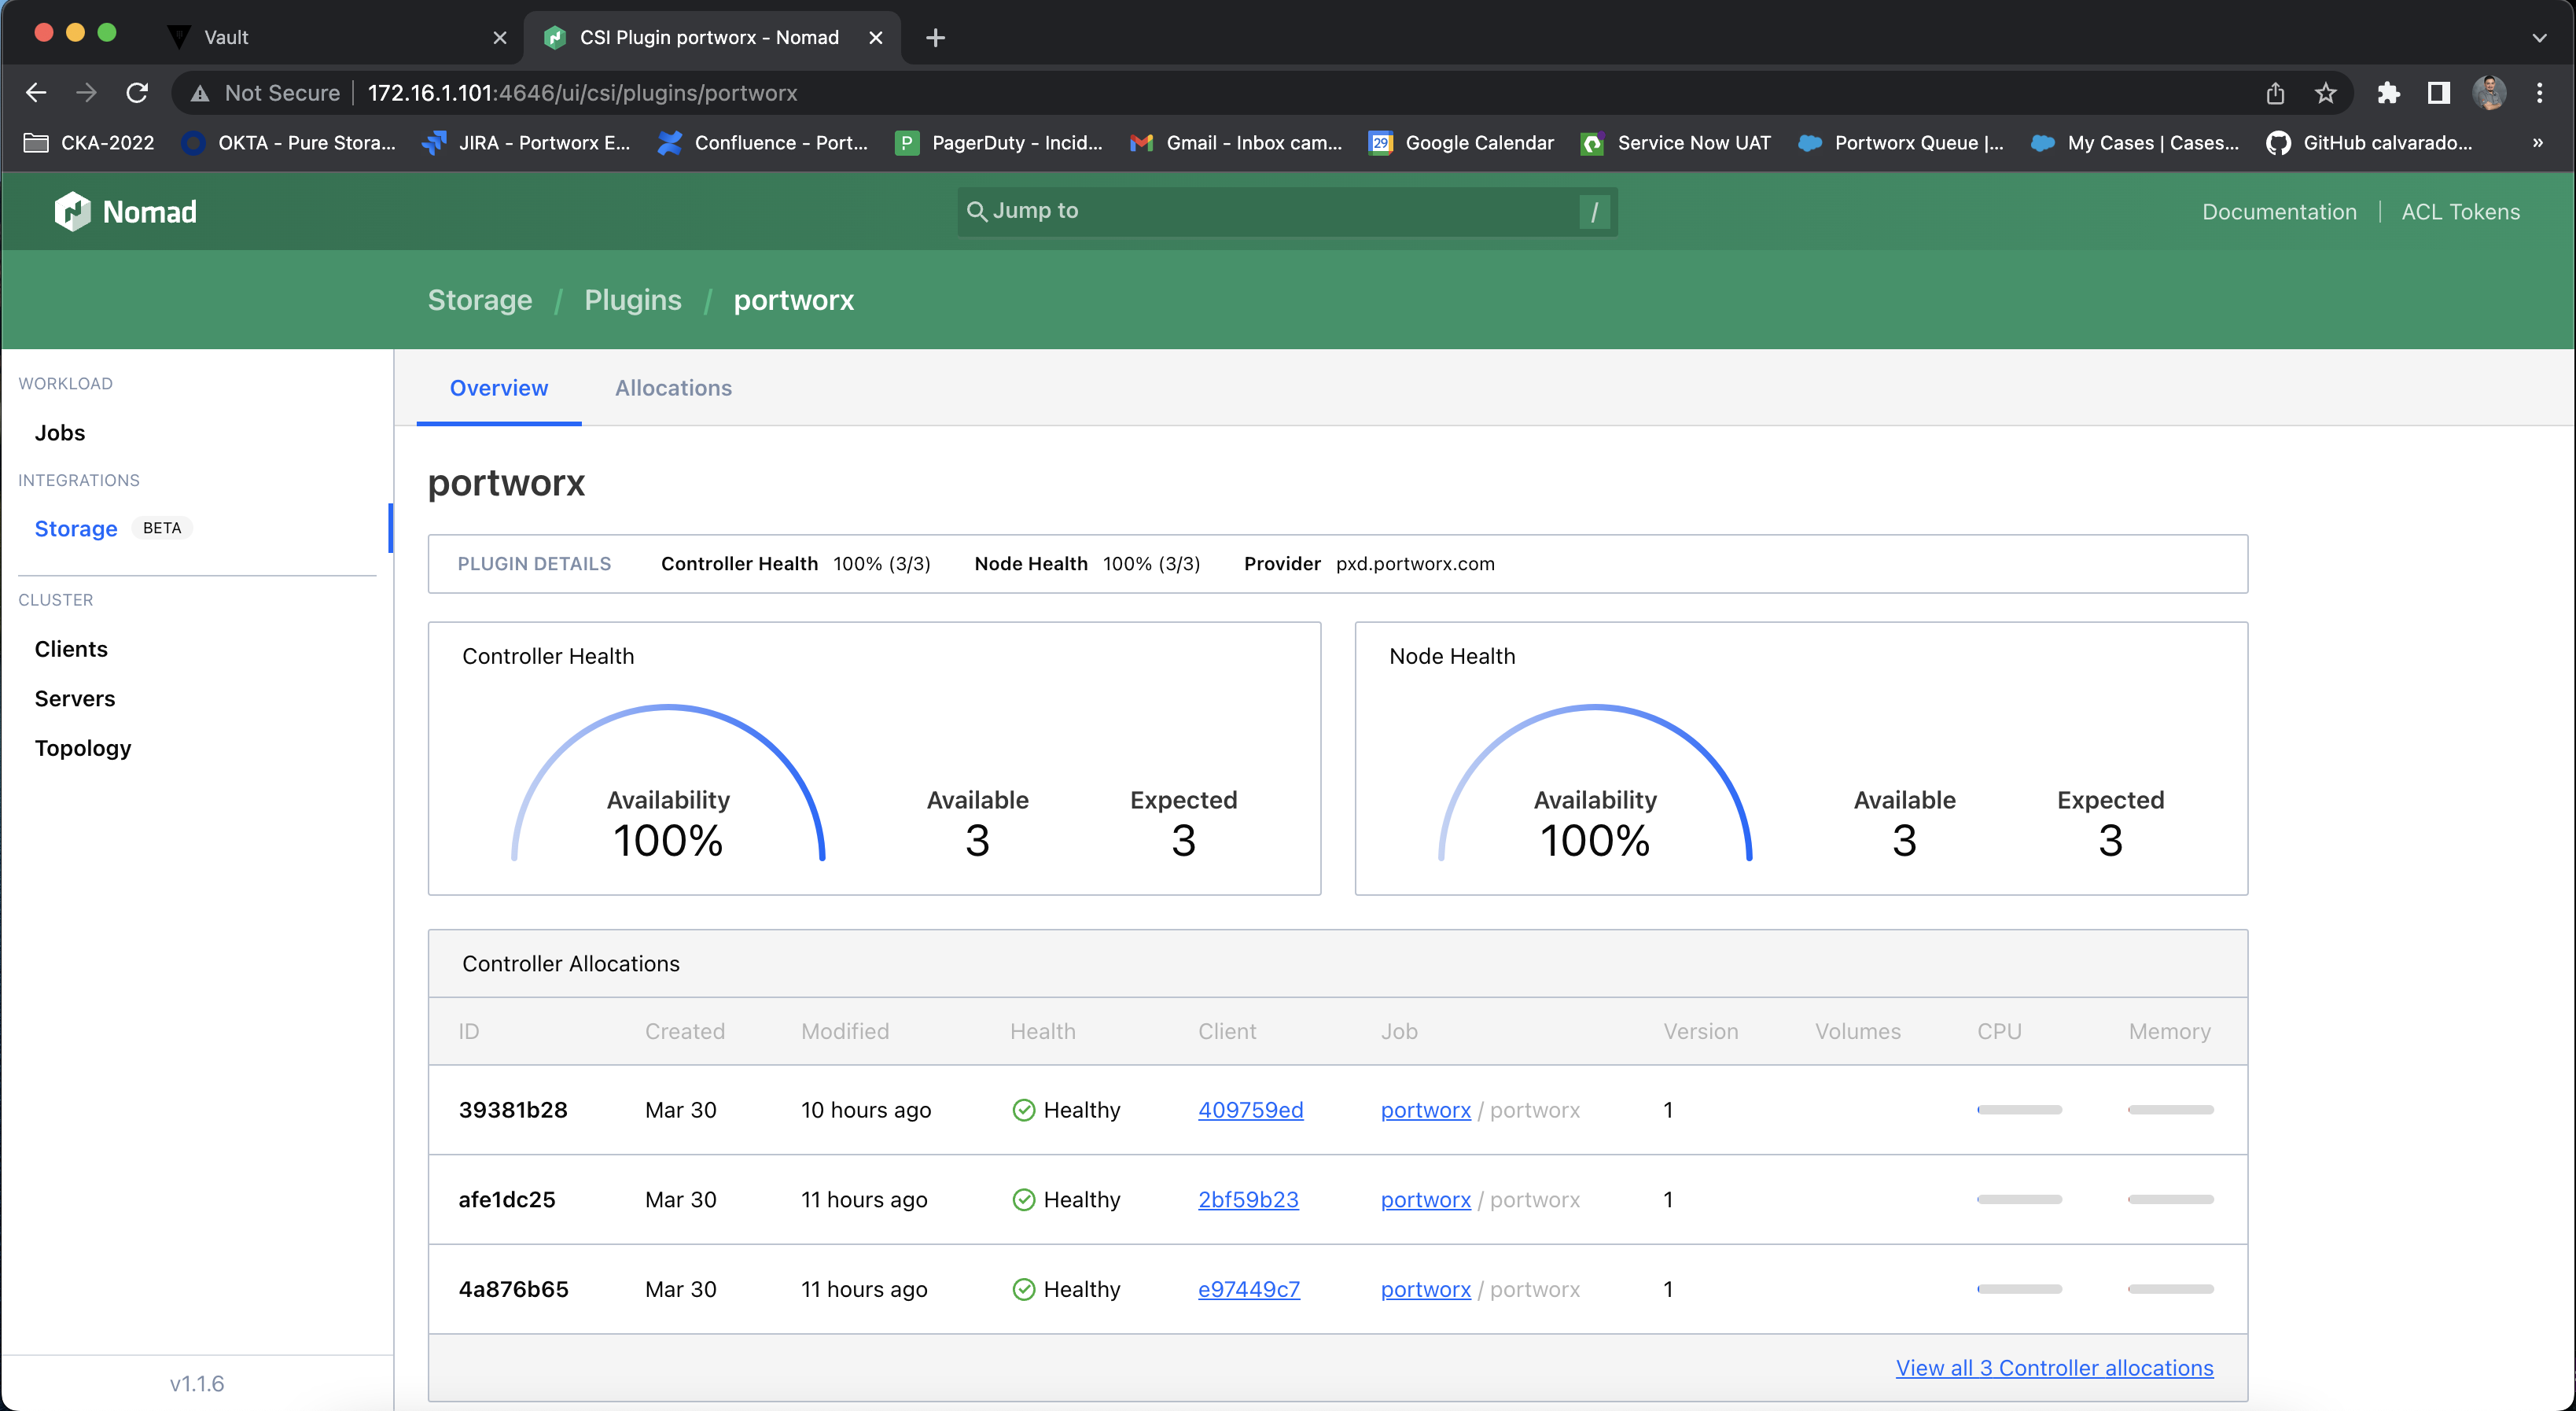Open ACL Tokens link

point(2460,212)
